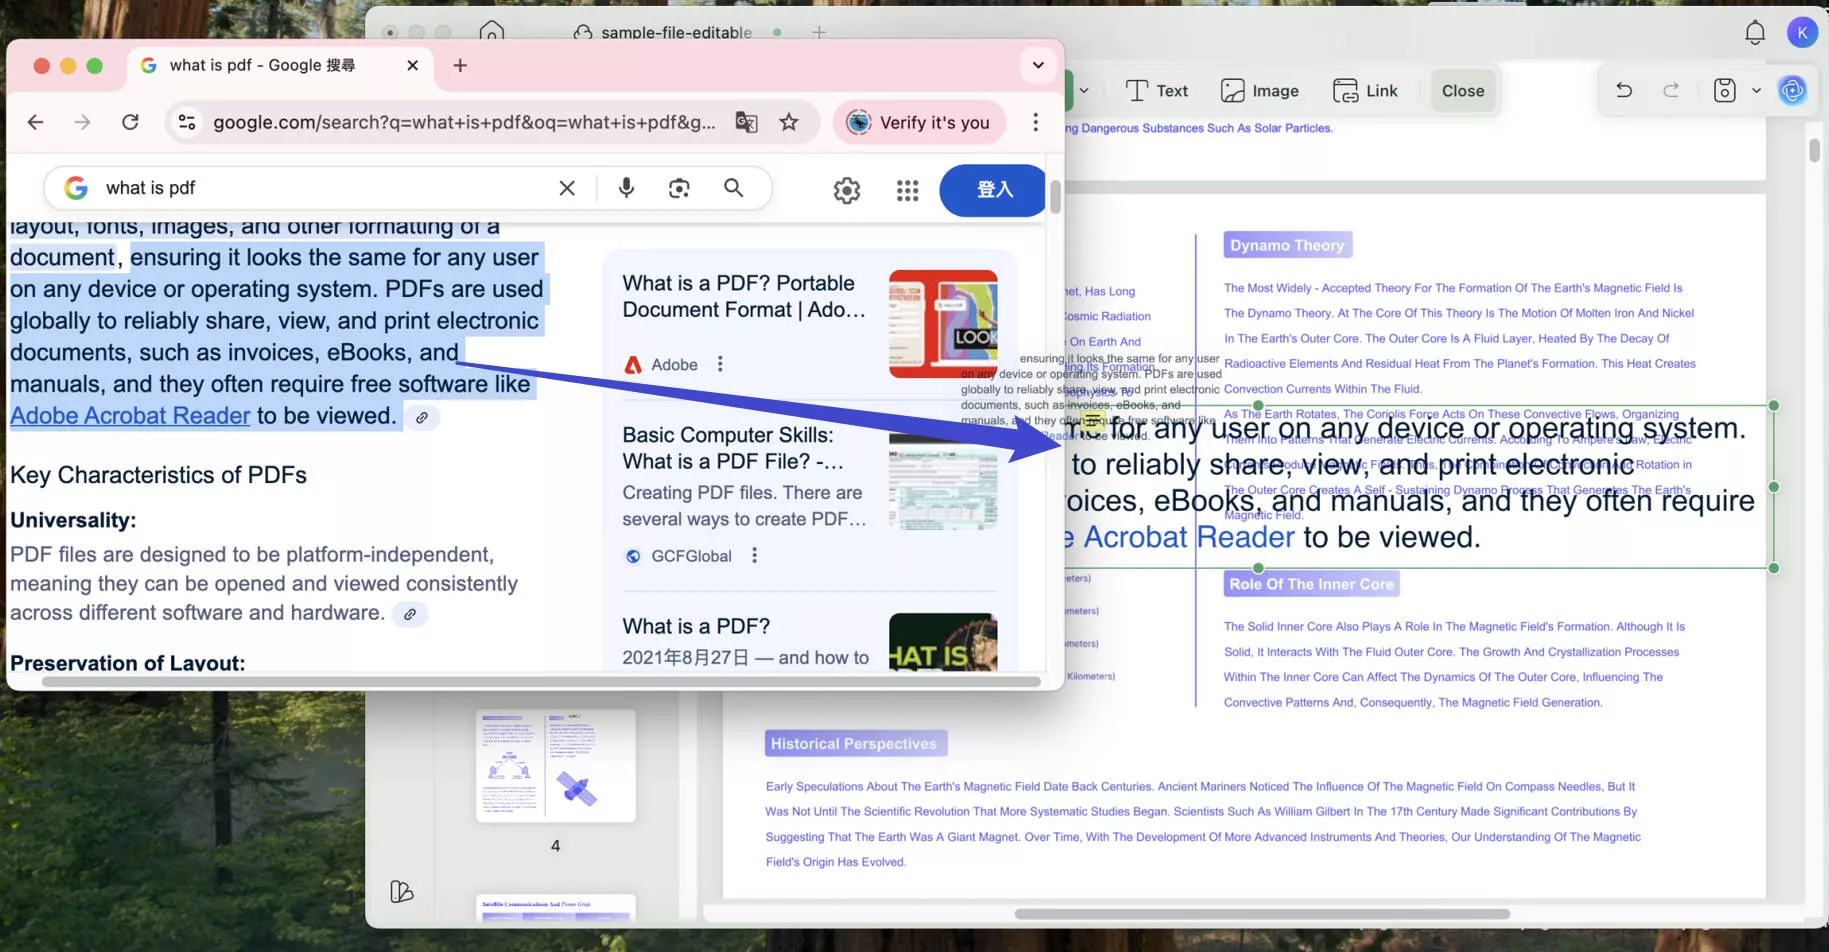Select Text tool in PDF editor toolbar
Screen dimensions: 1829x952
pos(1157,91)
